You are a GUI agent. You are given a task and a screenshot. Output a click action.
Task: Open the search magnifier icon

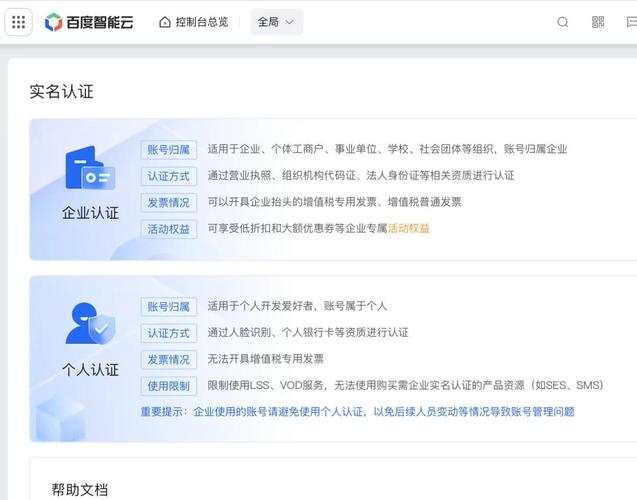(563, 22)
